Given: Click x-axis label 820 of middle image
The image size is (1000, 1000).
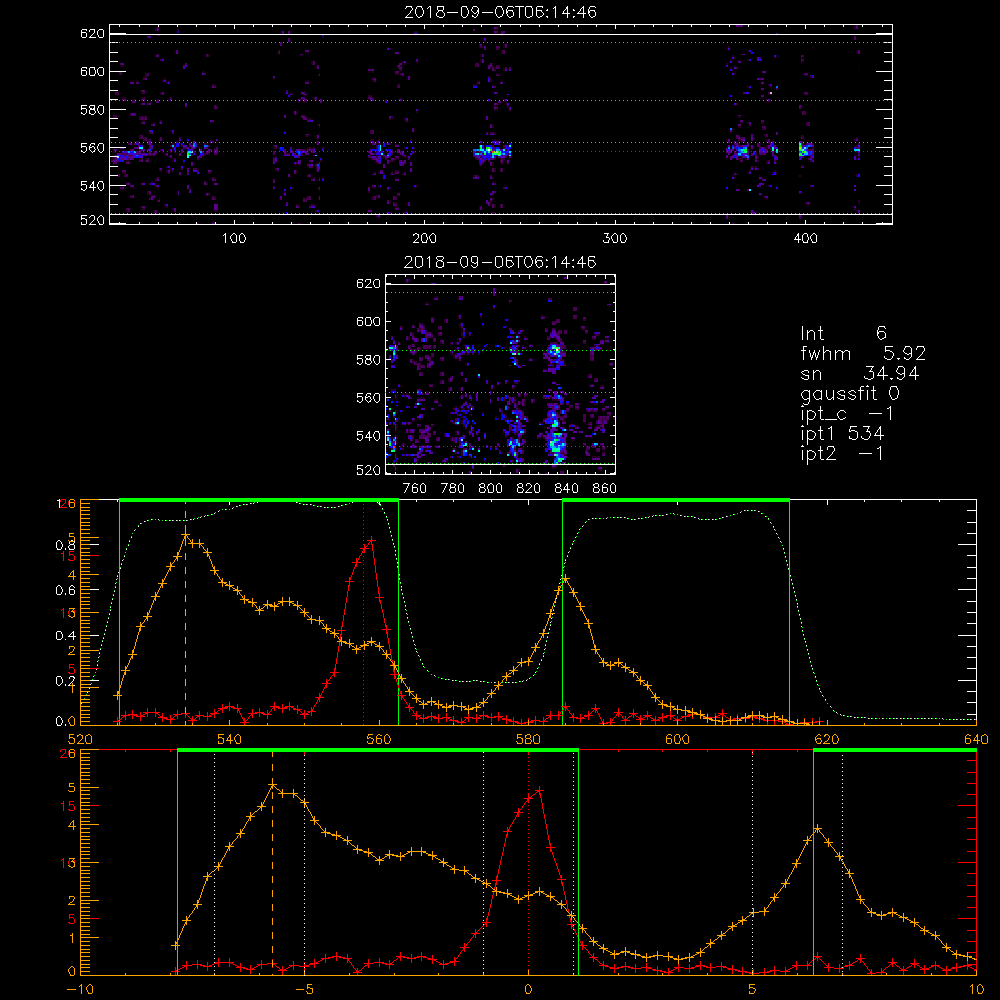Looking at the screenshot, I should (529, 489).
